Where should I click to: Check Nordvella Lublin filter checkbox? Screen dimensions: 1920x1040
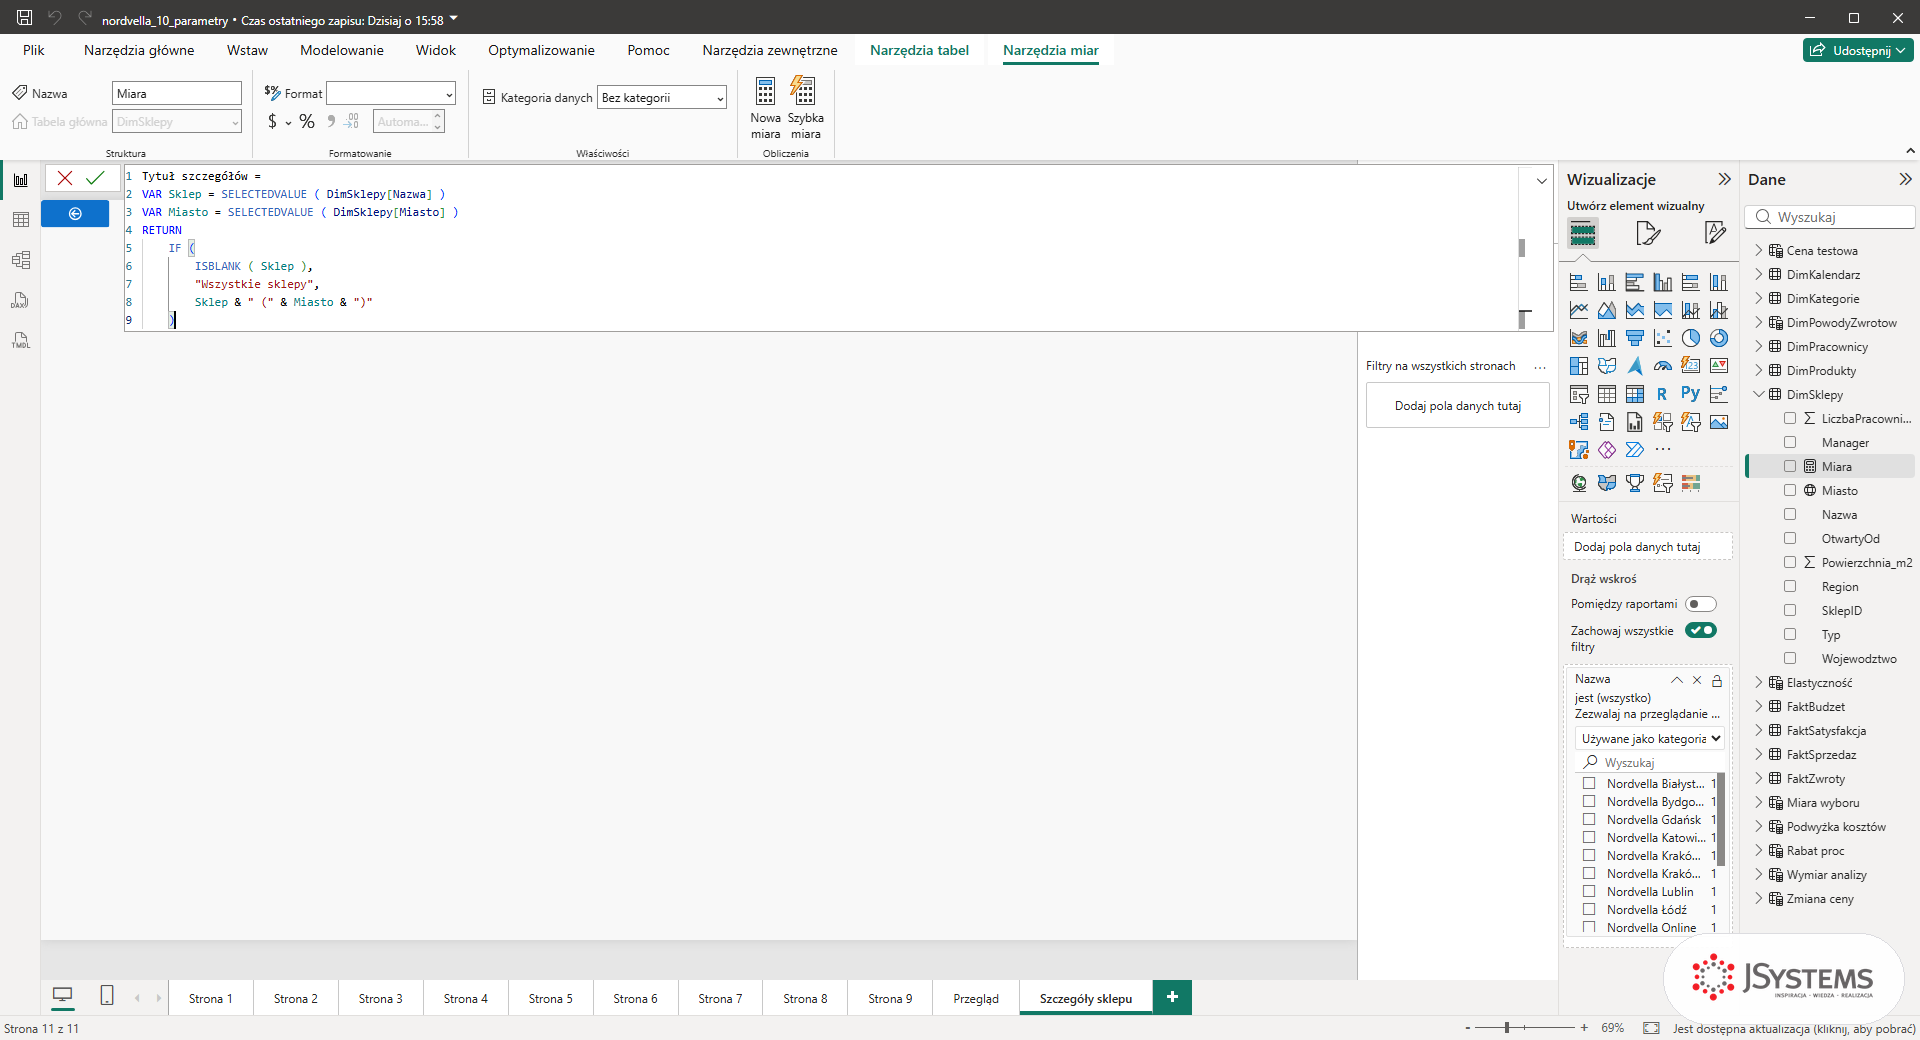(1589, 891)
